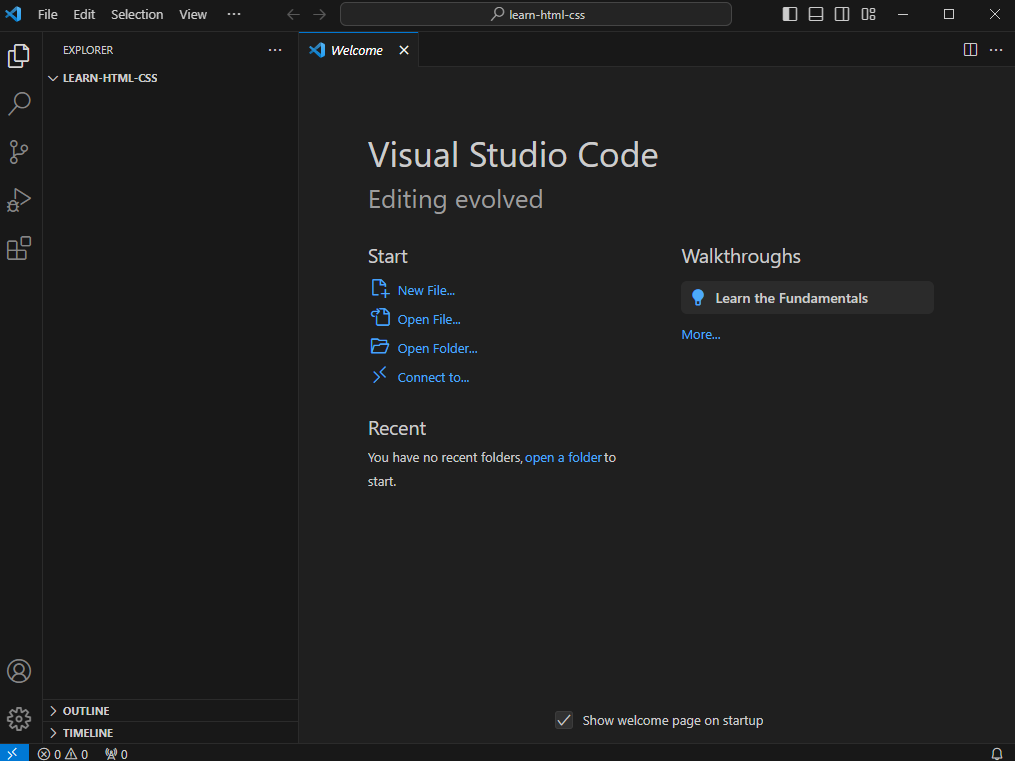This screenshot has height=761, width=1015.
Task: Open the Manage gear icon
Action: [x=19, y=719]
